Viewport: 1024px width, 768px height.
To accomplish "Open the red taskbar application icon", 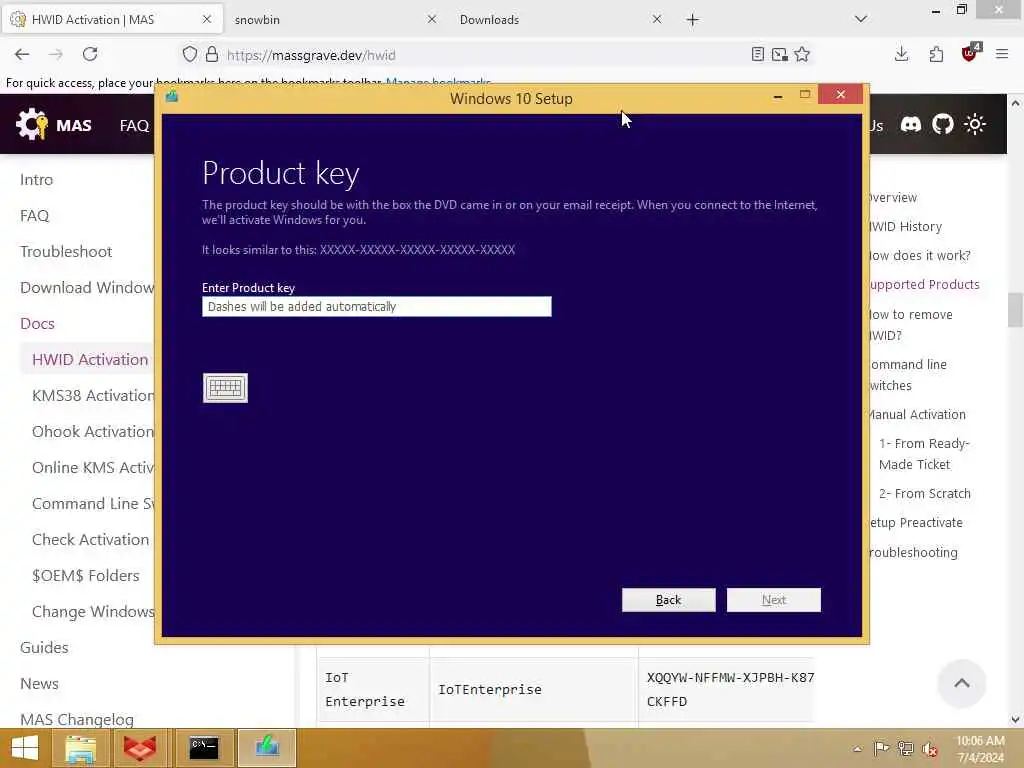I will tap(140, 748).
